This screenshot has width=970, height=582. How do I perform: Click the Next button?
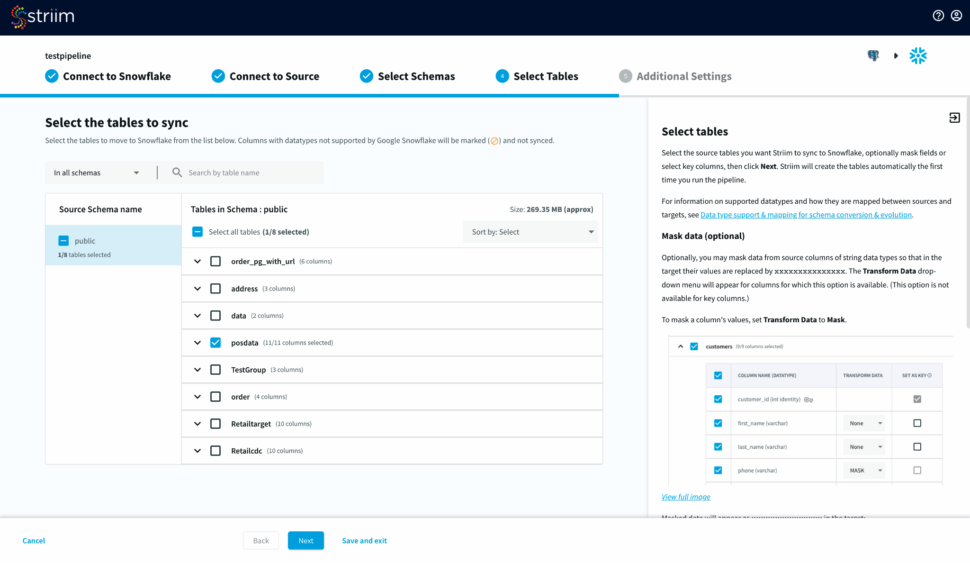[x=305, y=541]
